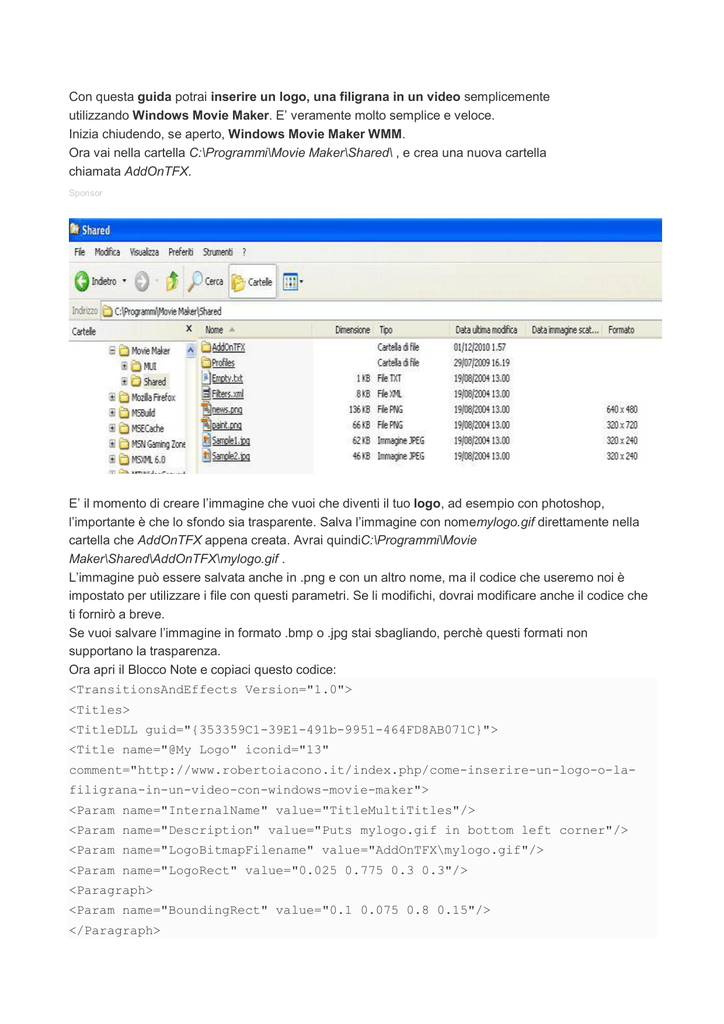Screen dimensions: 724x1024
Task: Click the MSXML 6.0 folder icon
Action: 124,460
